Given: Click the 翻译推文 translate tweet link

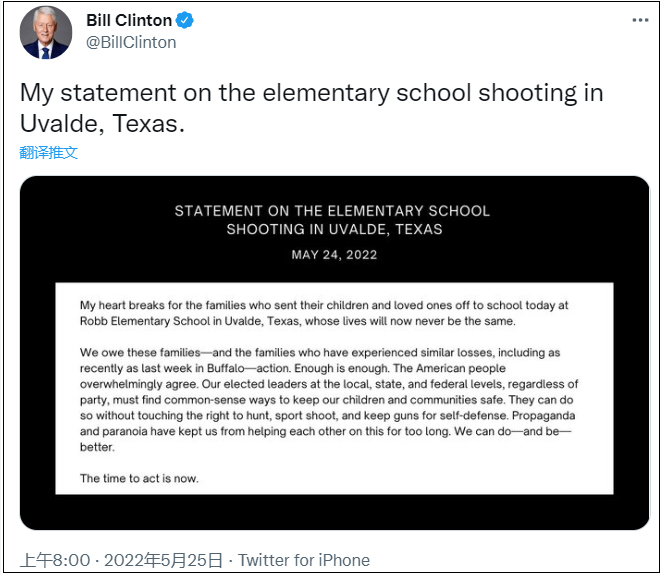Looking at the screenshot, I should click(x=49, y=153).
